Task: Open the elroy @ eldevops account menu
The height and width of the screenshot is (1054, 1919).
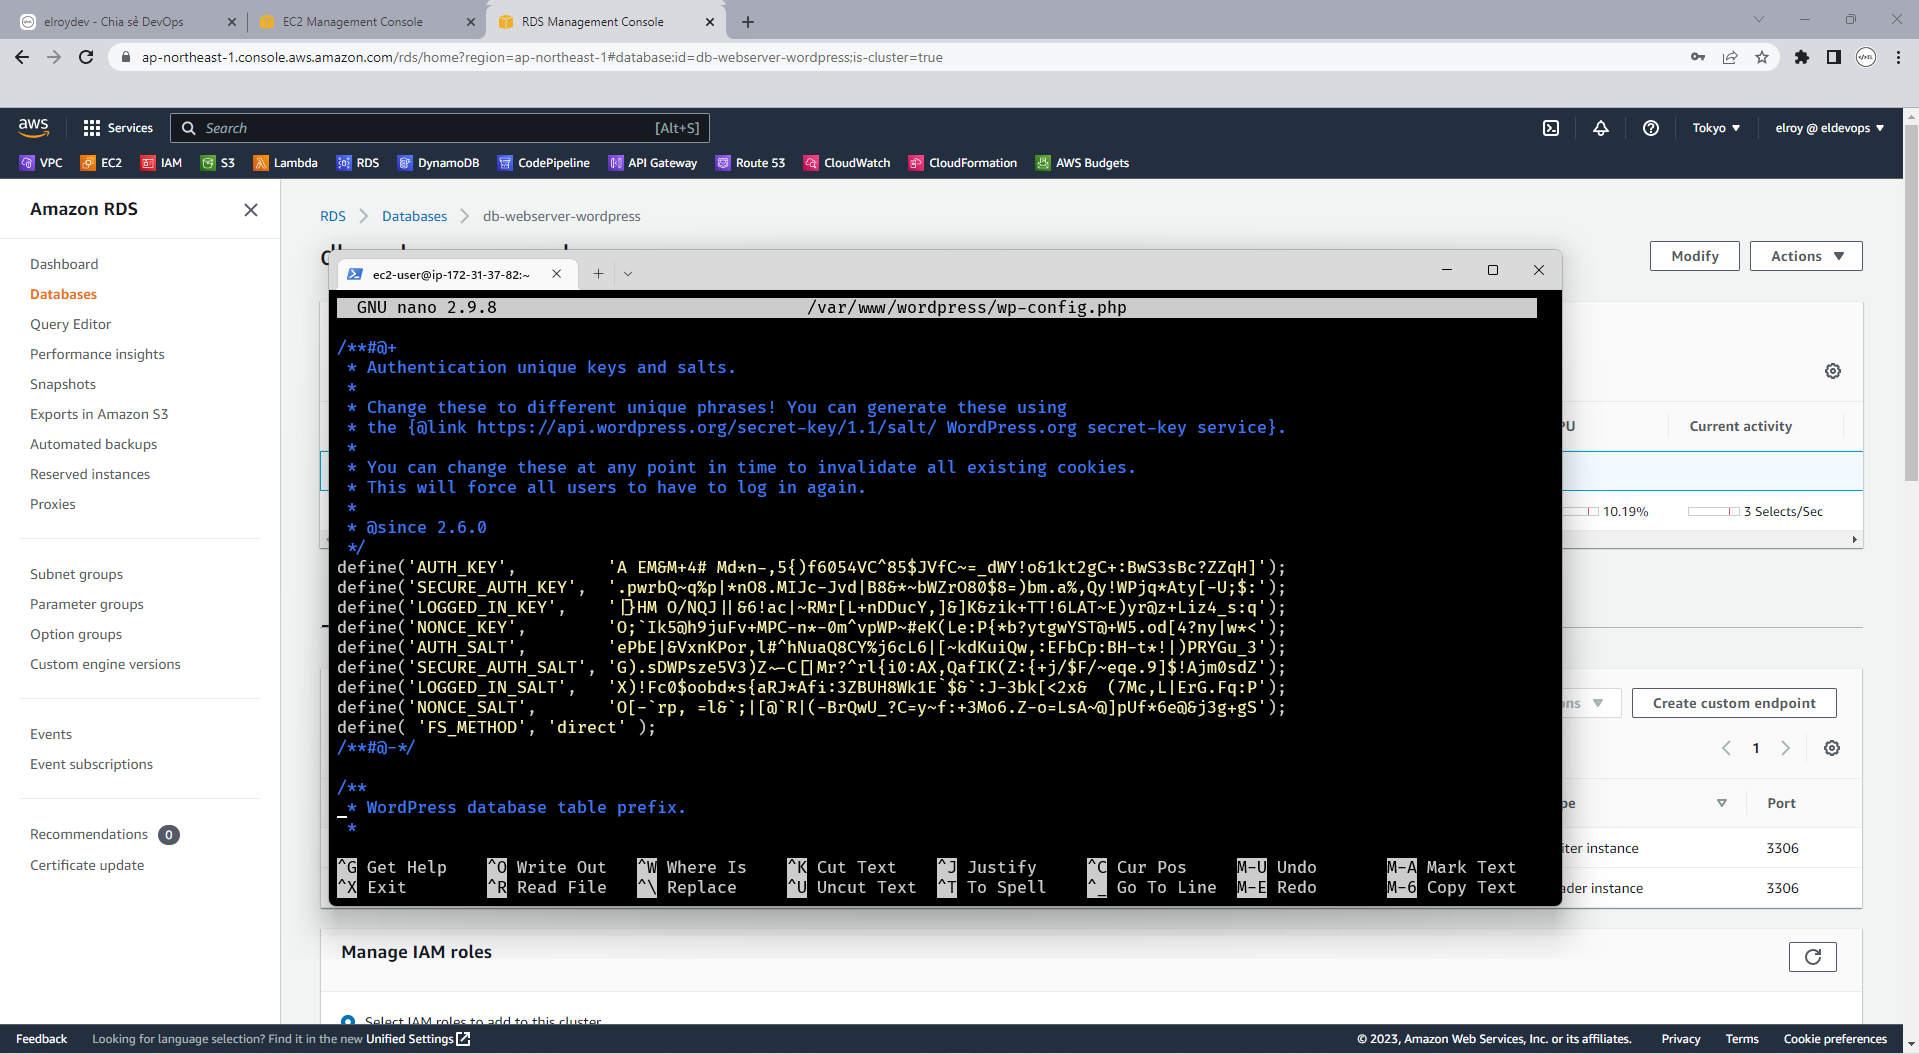Action: tap(1830, 128)
